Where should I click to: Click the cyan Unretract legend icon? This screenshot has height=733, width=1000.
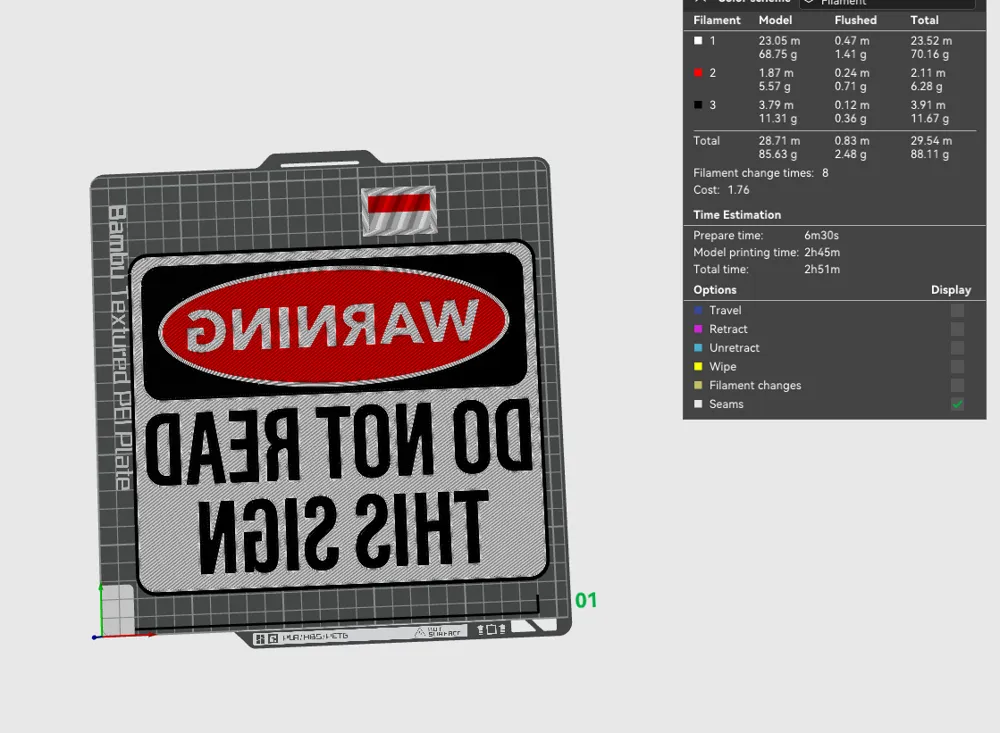[x=698, y=347]
